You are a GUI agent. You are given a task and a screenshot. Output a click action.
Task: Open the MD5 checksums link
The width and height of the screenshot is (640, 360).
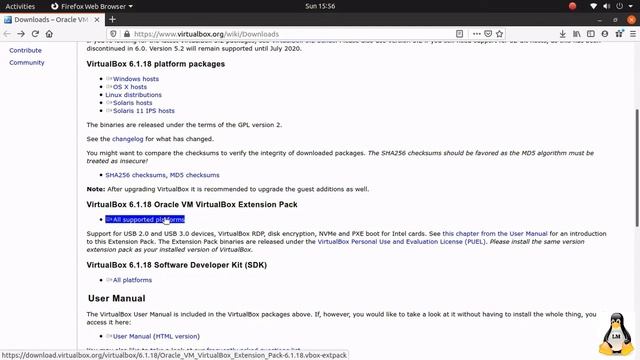[x=194, y=175]
